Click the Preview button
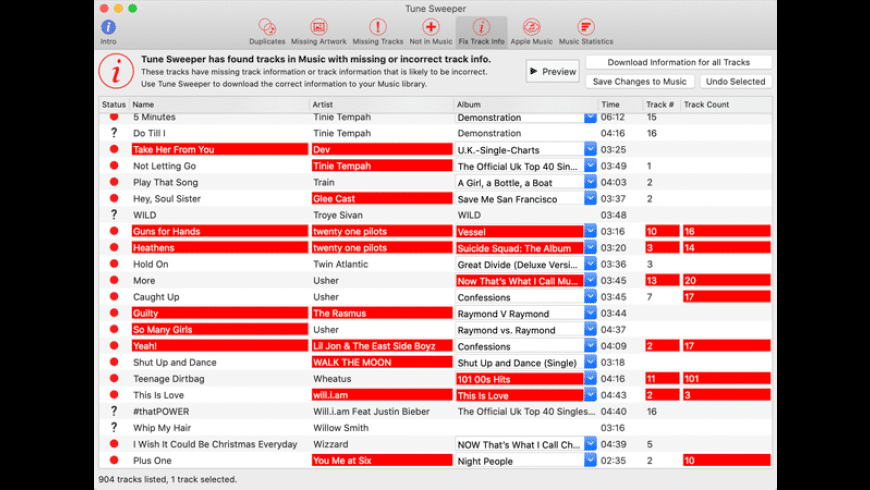870x490 pixels. (553, 71)
